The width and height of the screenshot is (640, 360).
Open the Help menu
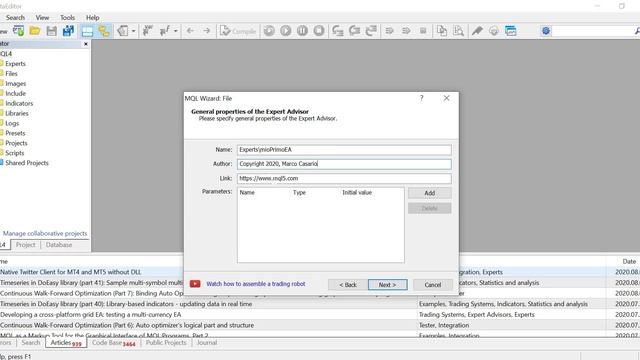(93, 18)
